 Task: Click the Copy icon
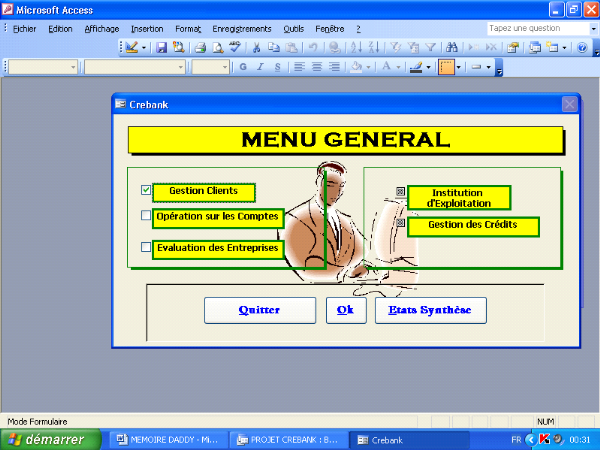pyautogui.click(x=274, y=47)
